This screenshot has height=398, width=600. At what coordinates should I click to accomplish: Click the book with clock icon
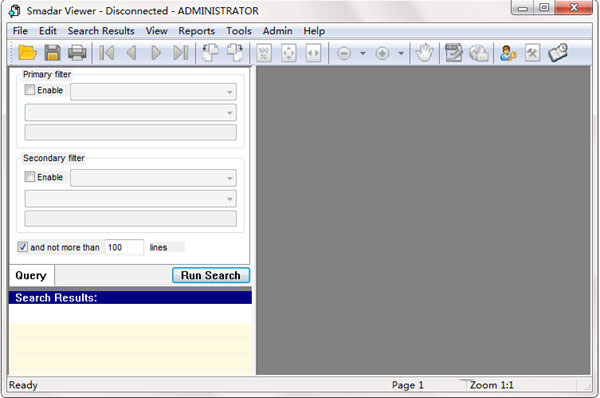coord(558,53)
